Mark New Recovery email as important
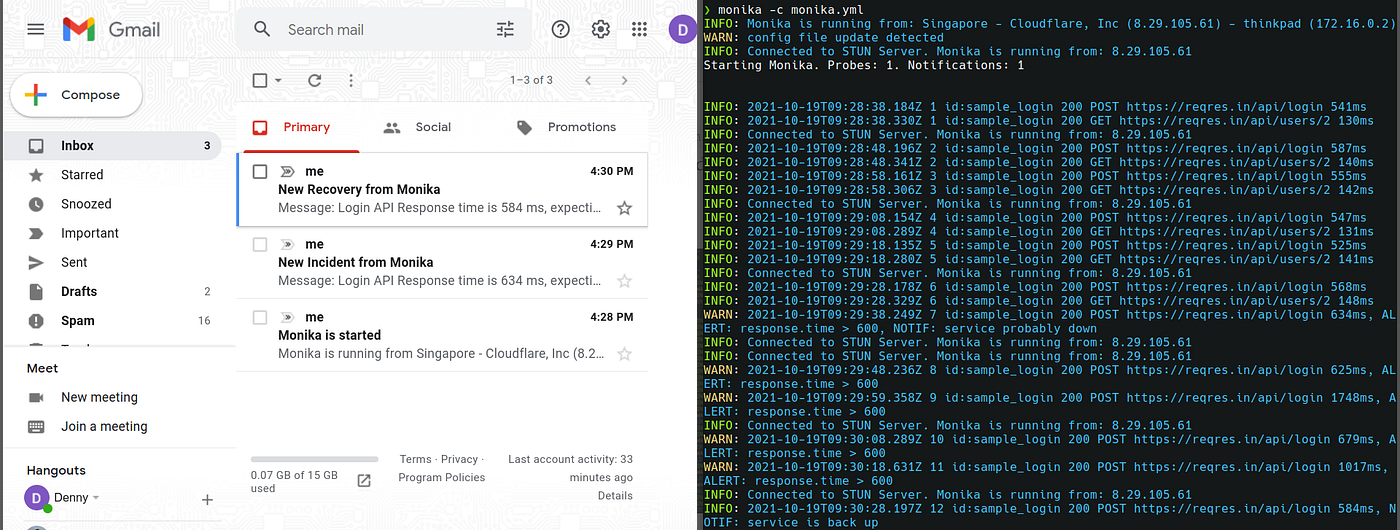 [287, 171]
